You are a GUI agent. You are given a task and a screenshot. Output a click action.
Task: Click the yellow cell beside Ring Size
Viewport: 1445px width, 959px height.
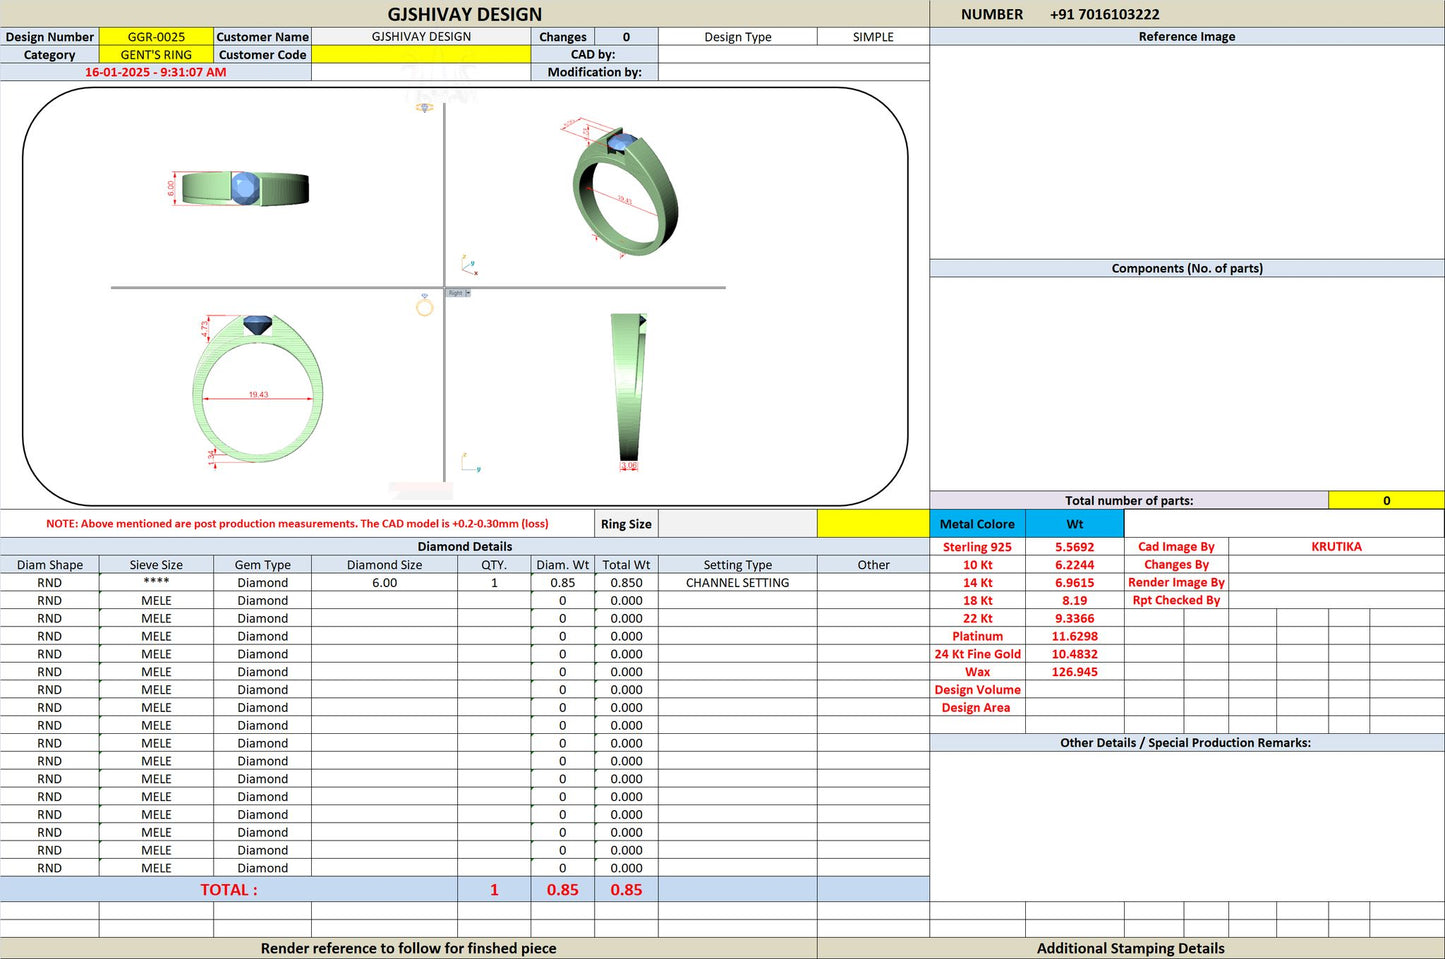873,523
